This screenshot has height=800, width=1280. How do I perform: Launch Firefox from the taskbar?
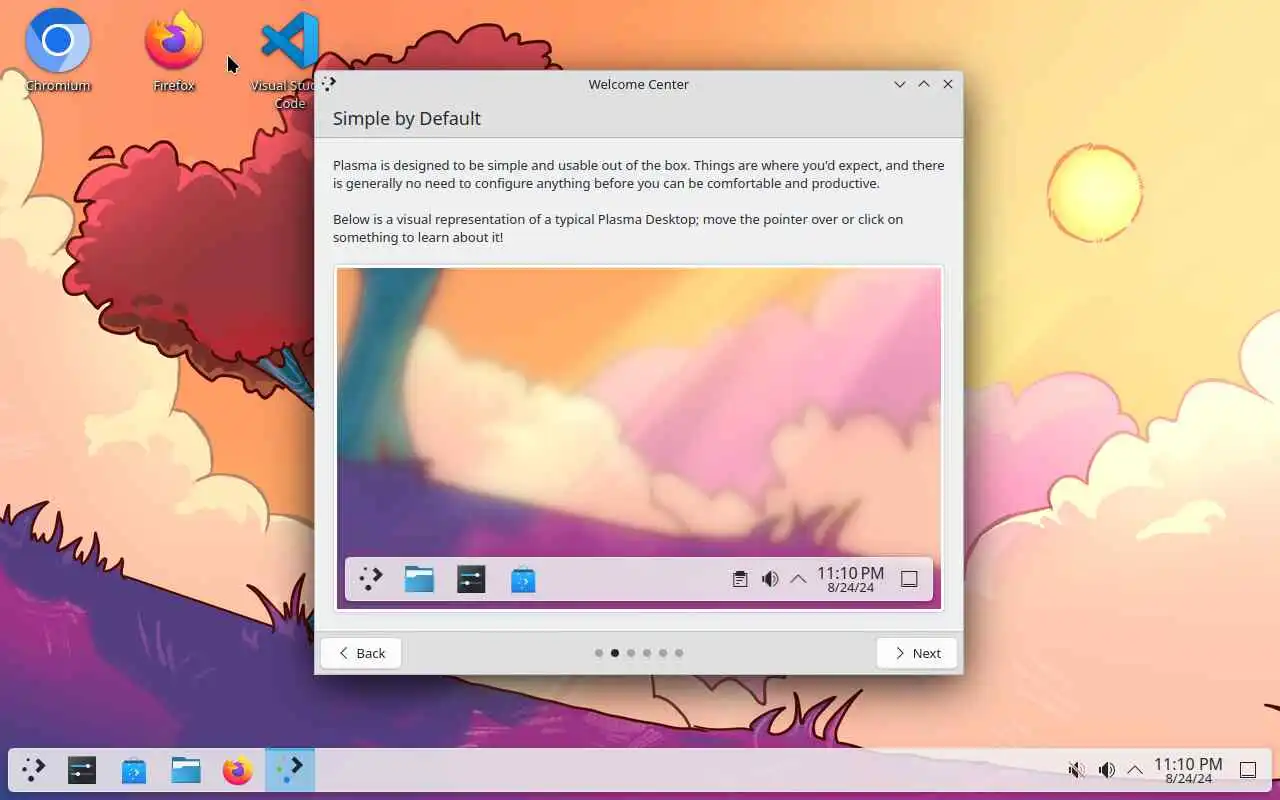(x=238, y=770)
